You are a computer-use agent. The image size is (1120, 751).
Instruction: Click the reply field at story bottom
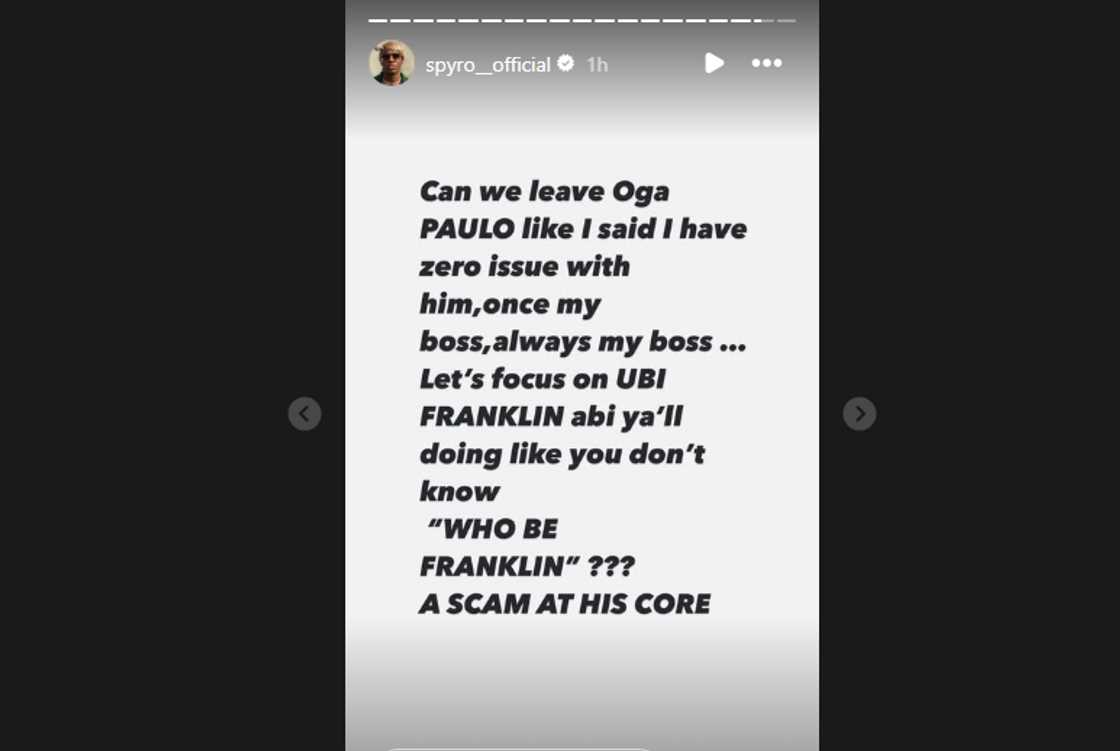point(519,749)
